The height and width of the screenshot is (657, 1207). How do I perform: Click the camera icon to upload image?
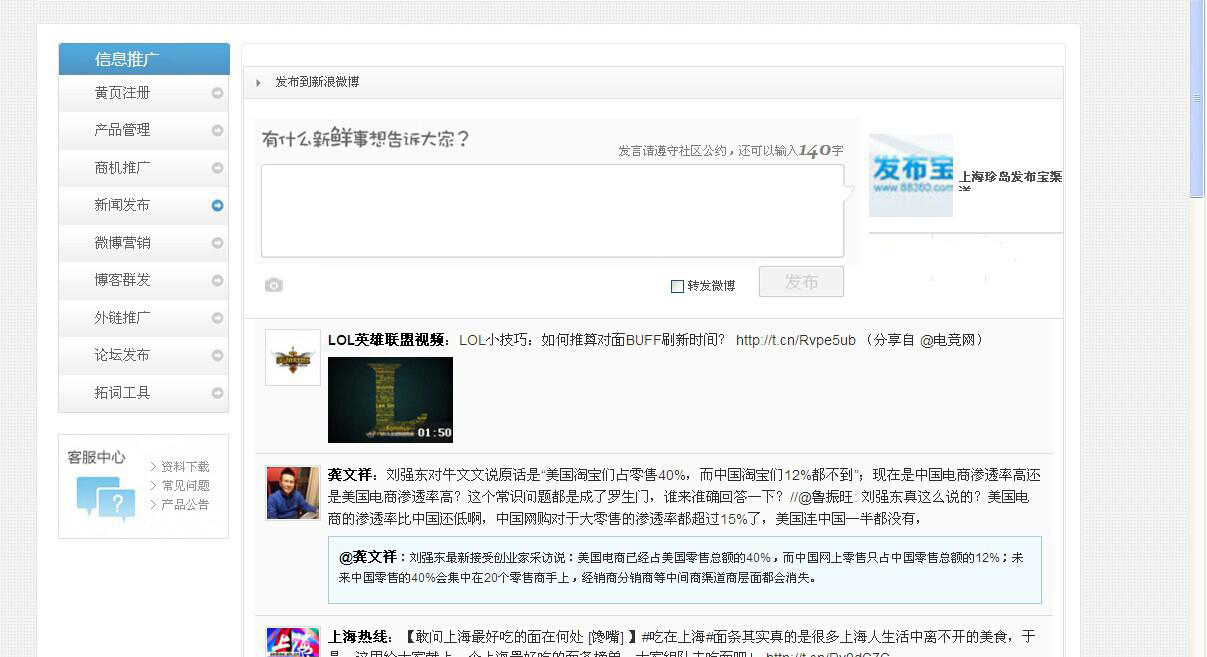274,285
